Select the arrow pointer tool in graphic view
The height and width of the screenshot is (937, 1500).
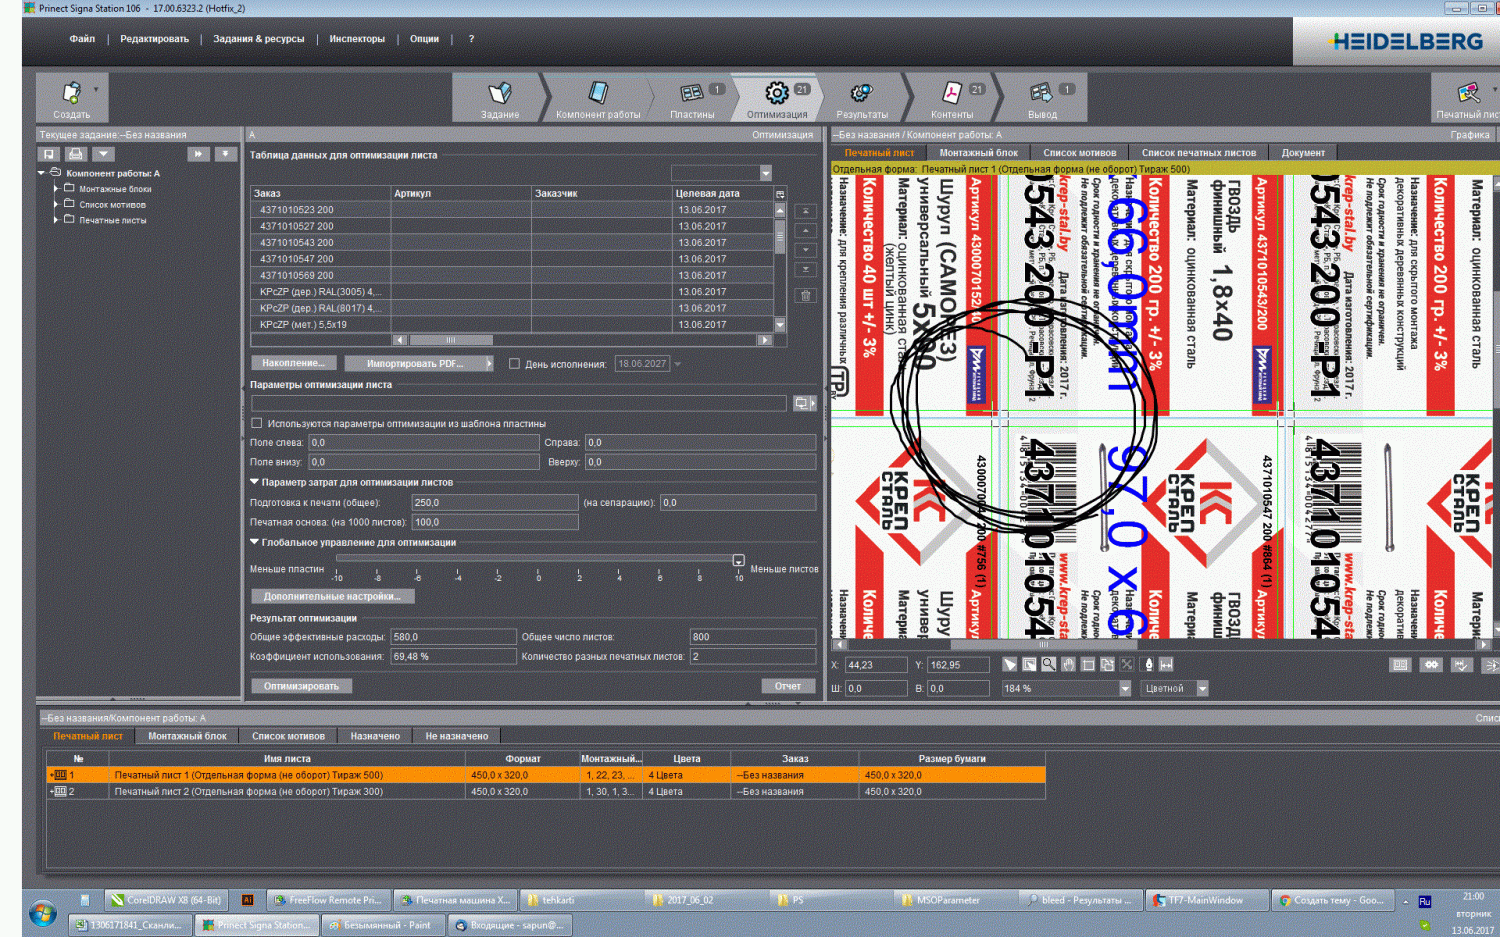coord(1010,664)
